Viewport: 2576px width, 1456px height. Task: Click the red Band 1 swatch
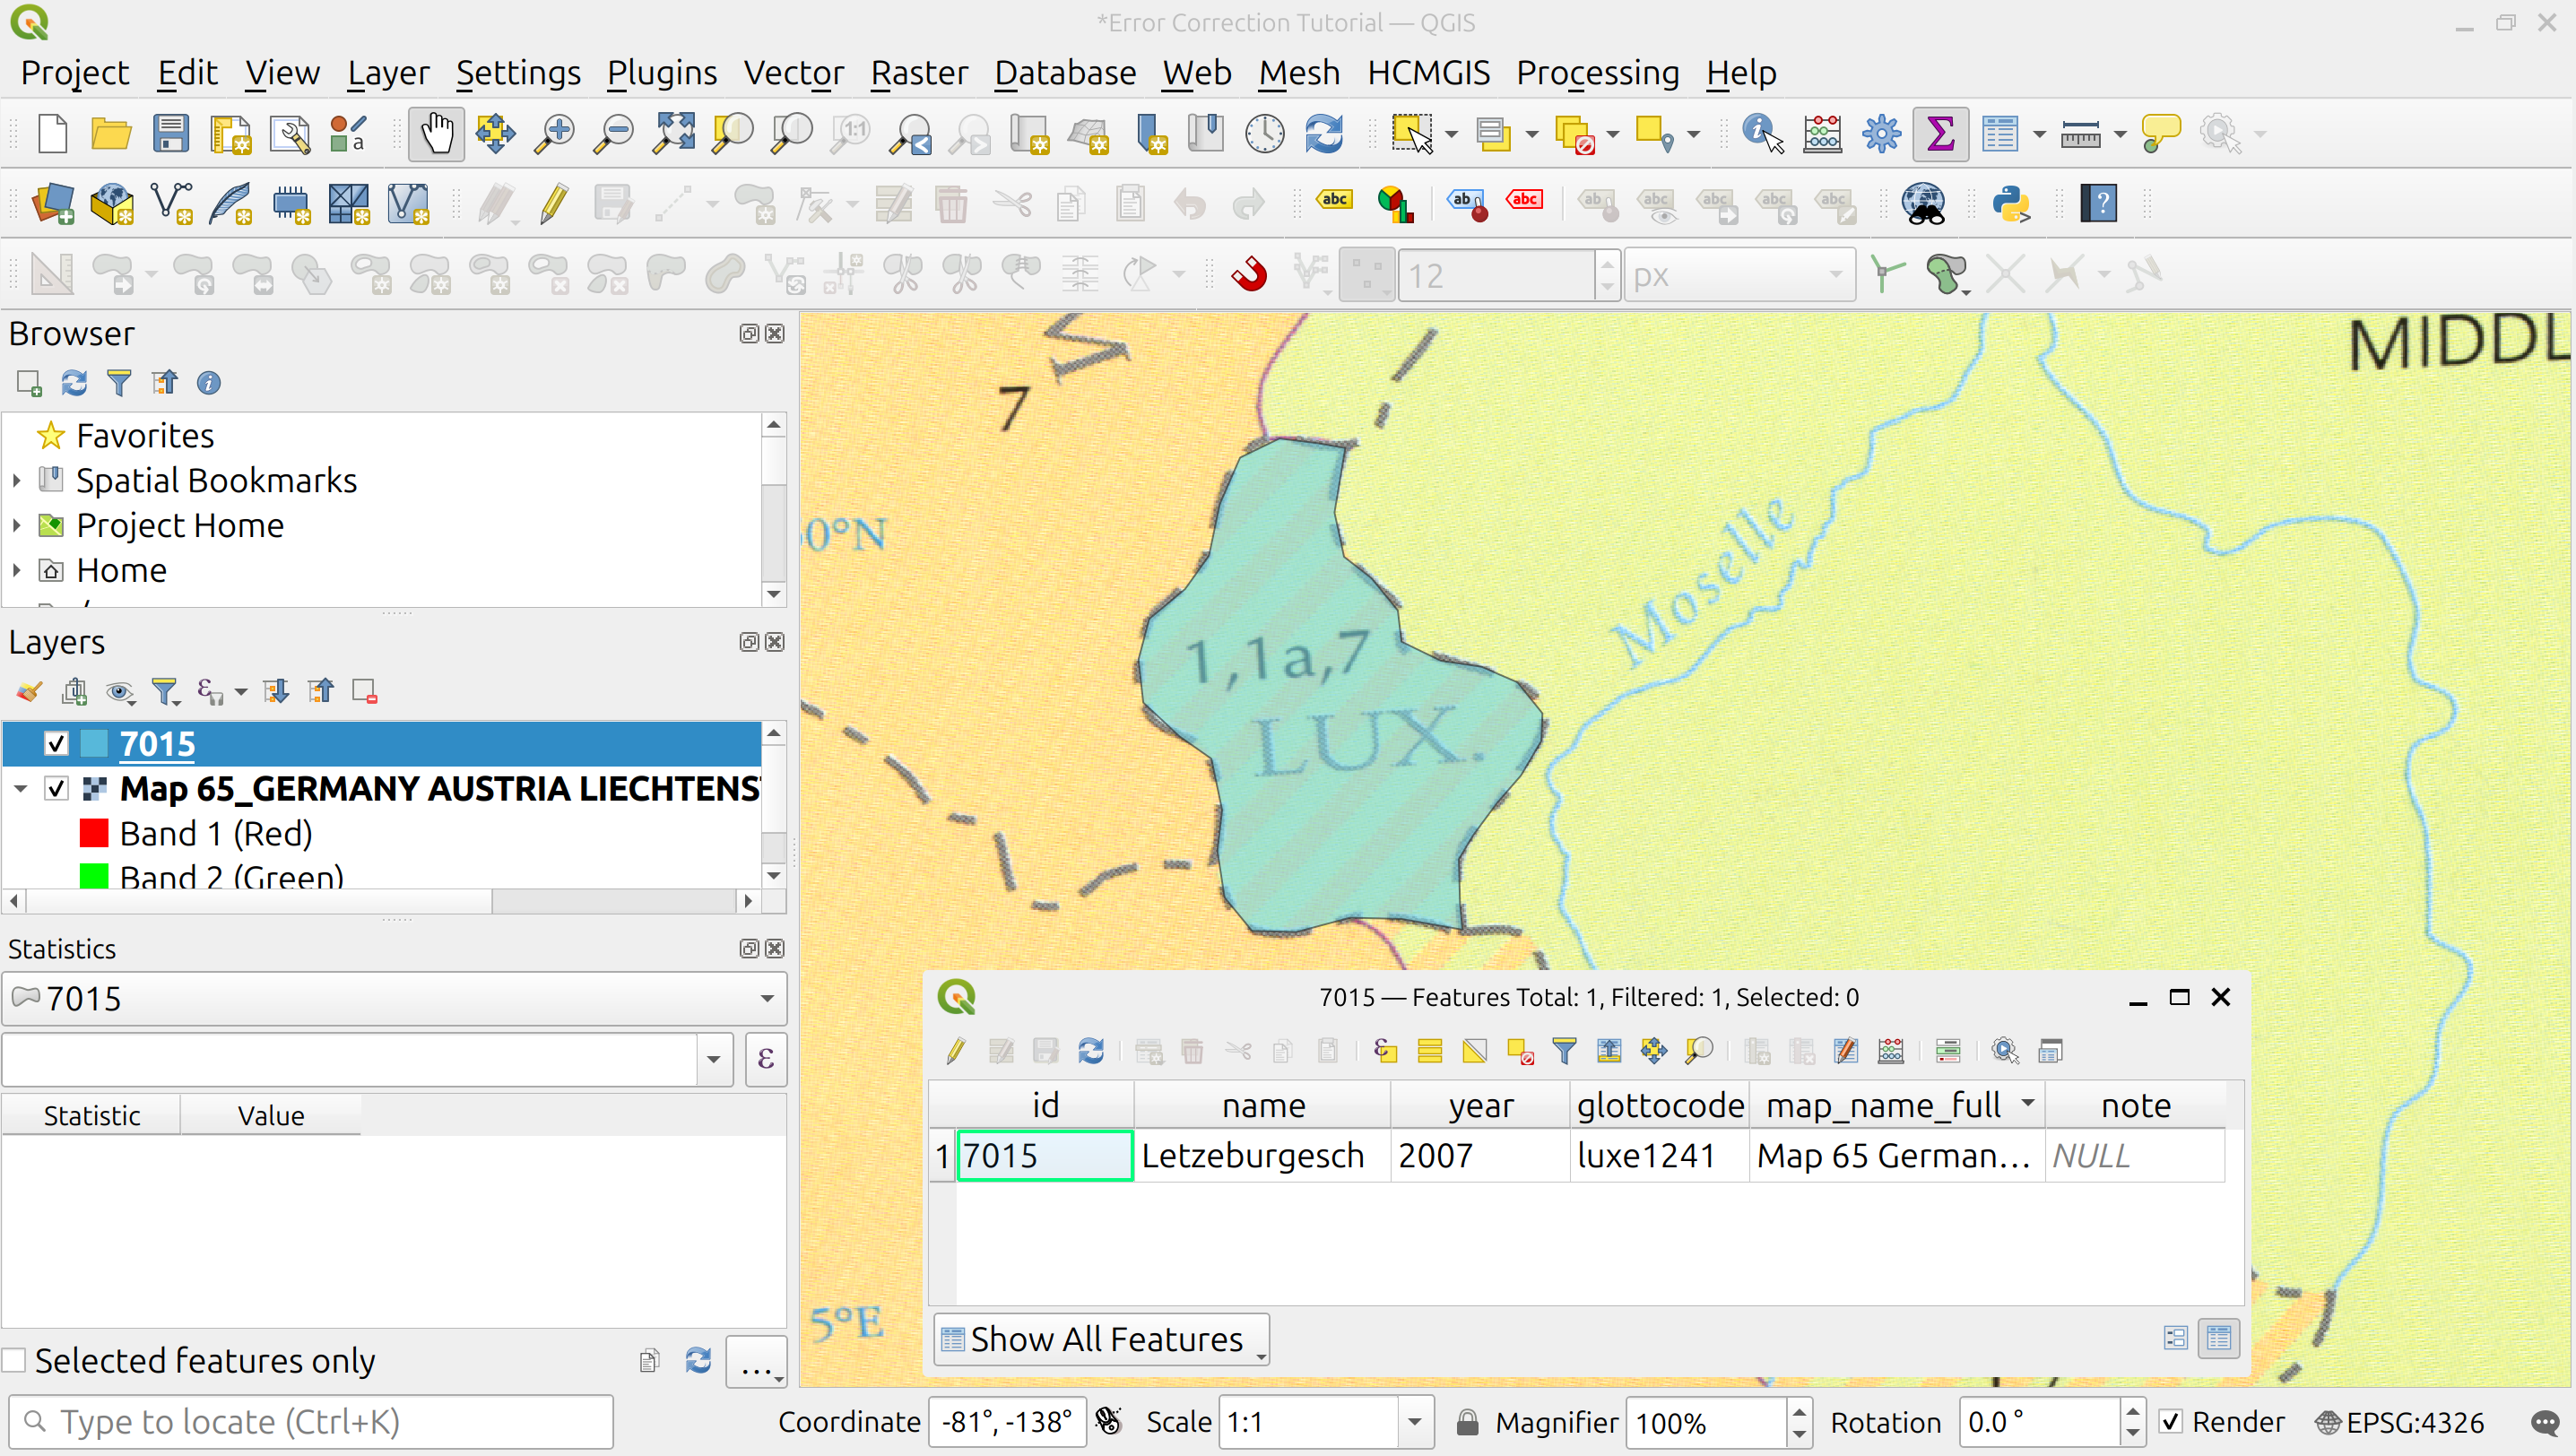(94, 833)
